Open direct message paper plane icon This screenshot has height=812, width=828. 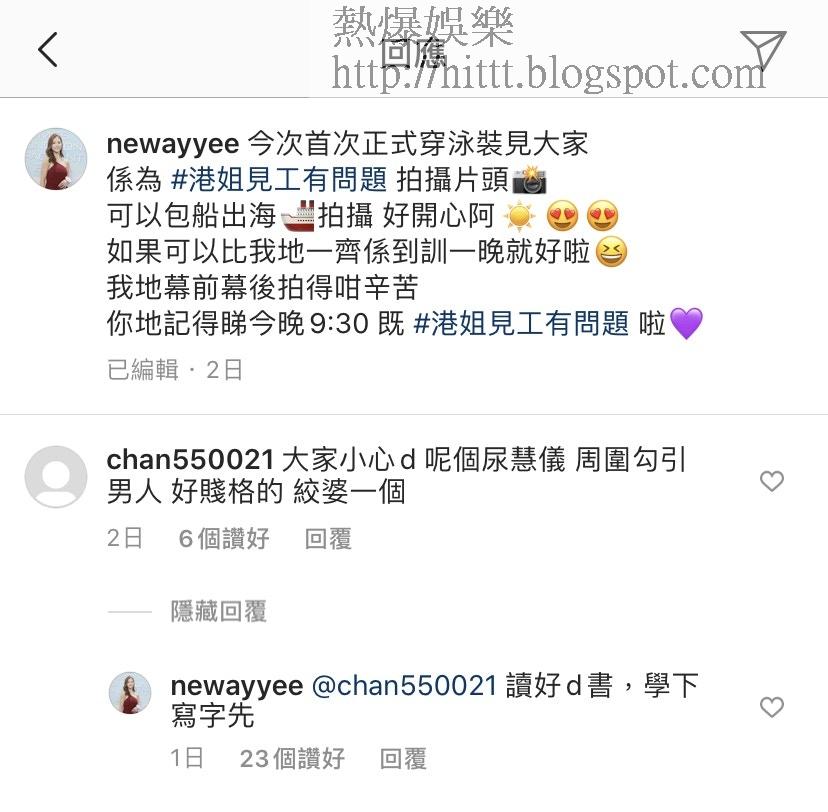pos(763,50)
